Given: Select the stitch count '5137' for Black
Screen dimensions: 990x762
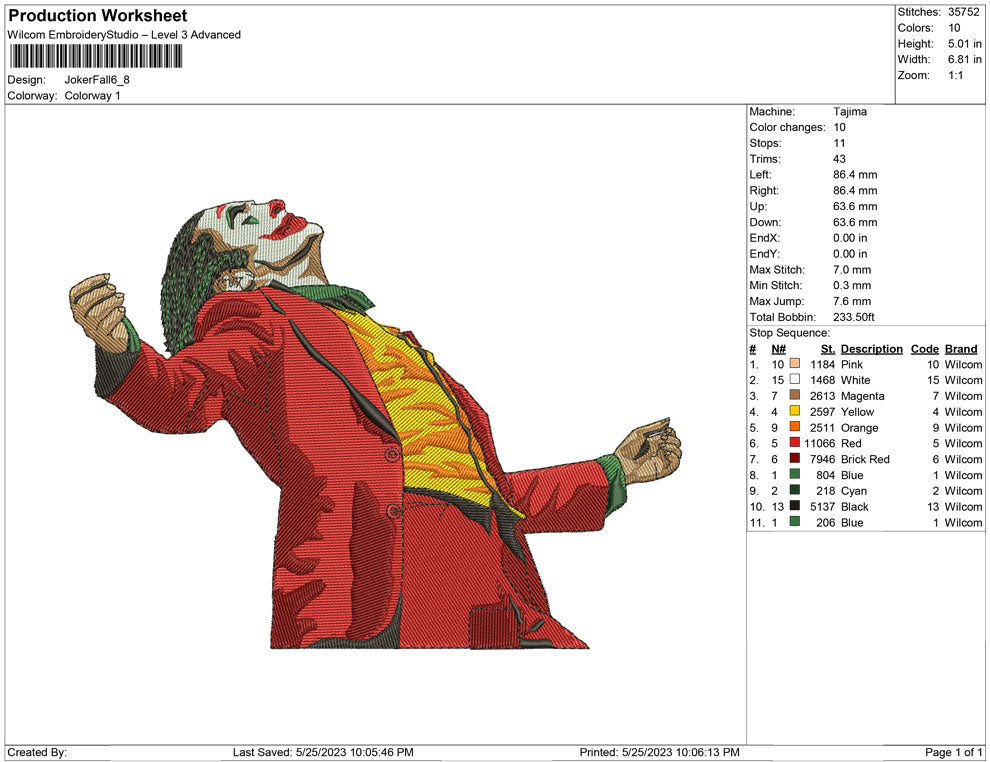Looking at the screenshot, I should pos(823,506).
